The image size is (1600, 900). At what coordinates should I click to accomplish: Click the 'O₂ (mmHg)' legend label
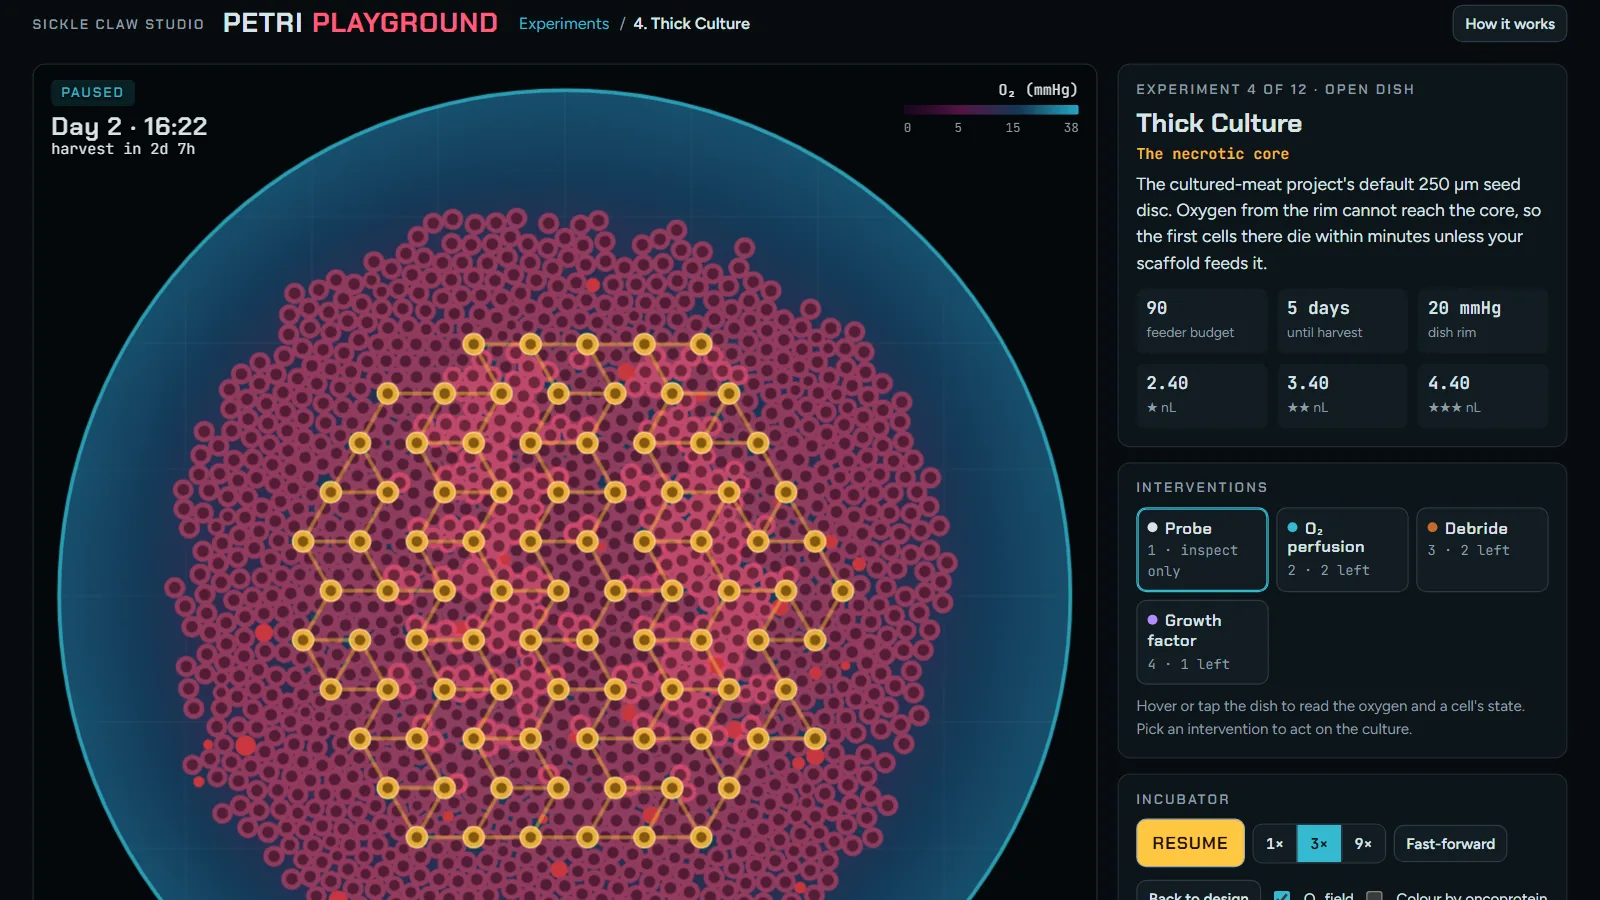pyautogui.click(x=1038, y=90)
